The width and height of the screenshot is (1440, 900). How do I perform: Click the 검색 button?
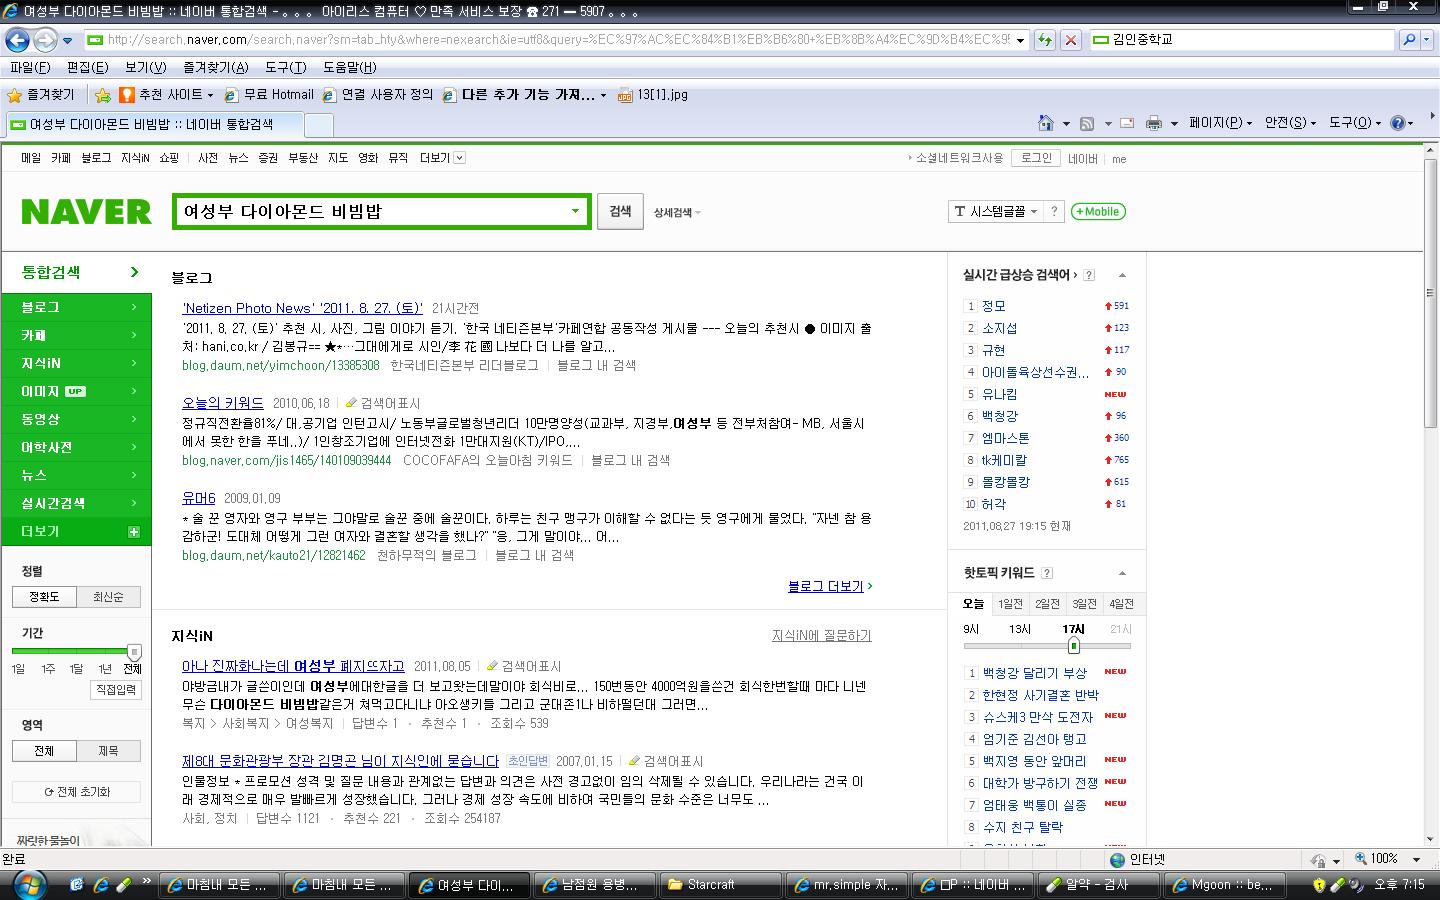click(x=620, y=211)
